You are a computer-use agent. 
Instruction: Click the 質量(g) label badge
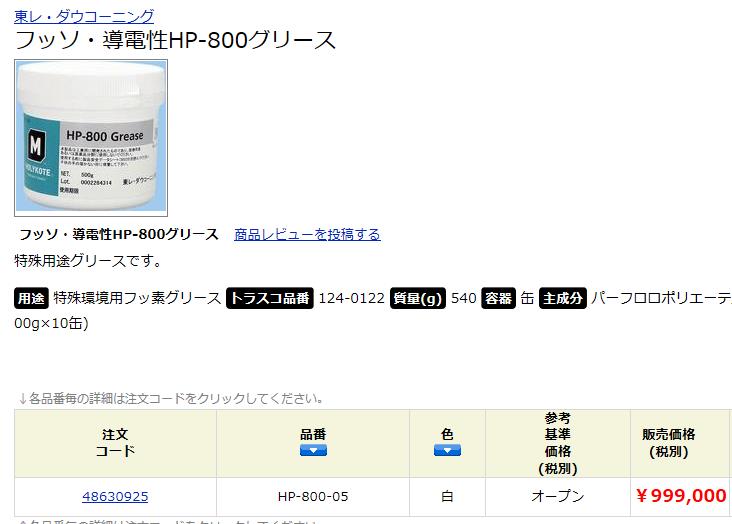pos(417,298)
